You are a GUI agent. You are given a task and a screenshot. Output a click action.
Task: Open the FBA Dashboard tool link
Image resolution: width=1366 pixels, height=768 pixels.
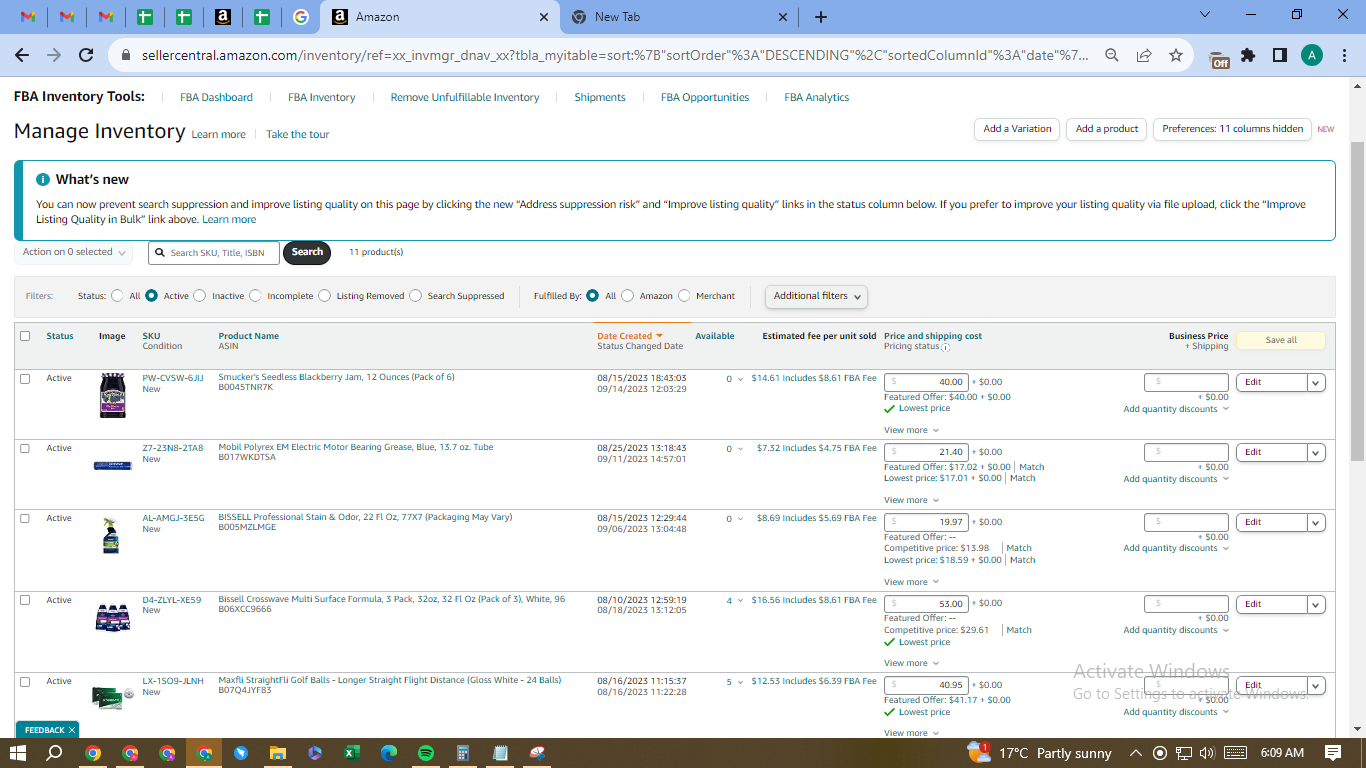216,98
